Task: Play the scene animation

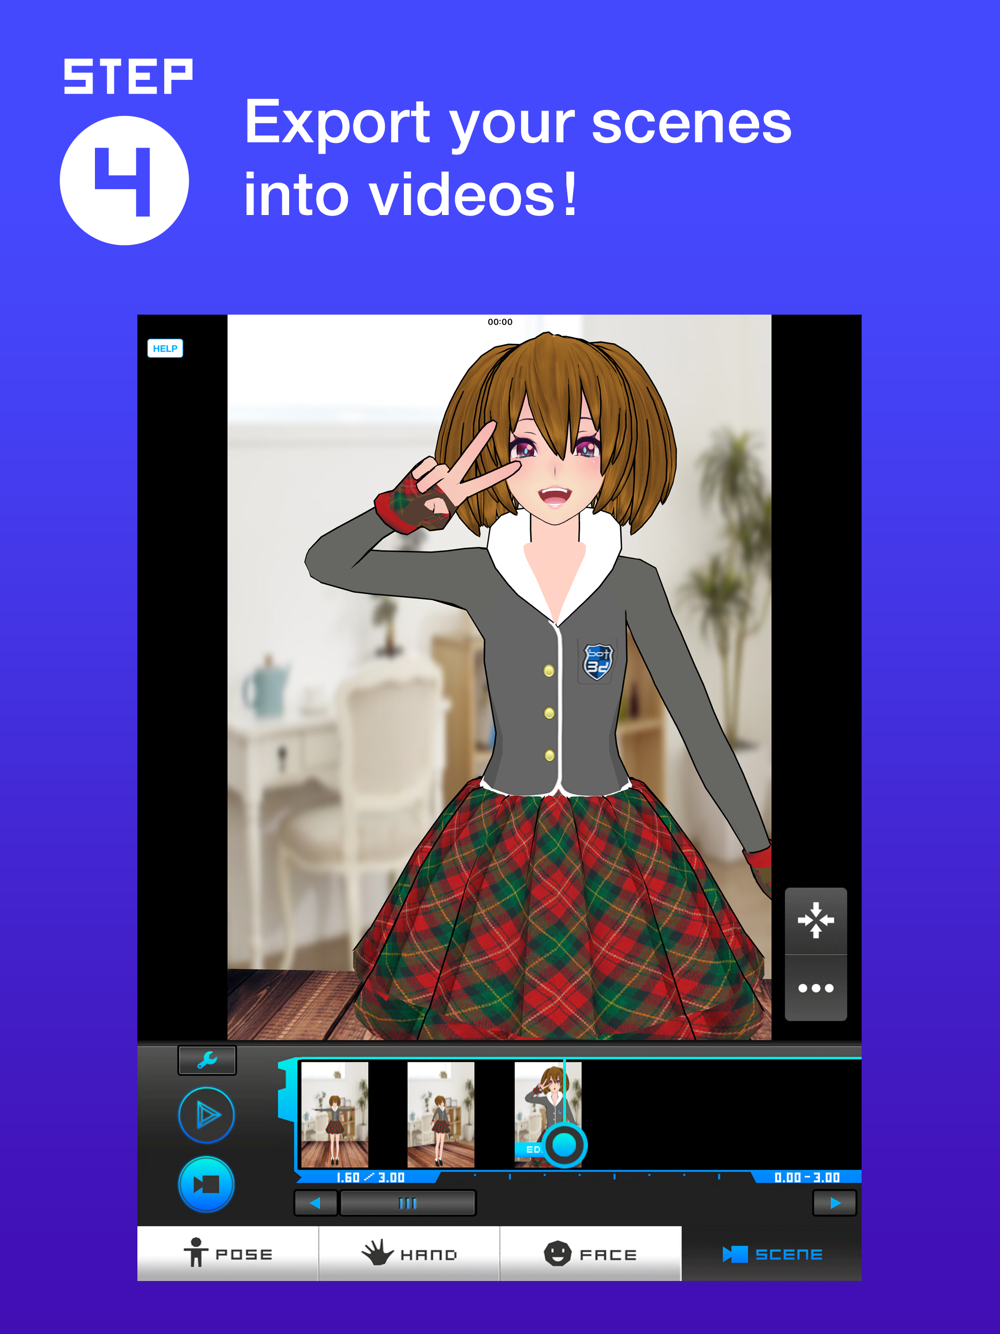Action: pos(207,1114)
